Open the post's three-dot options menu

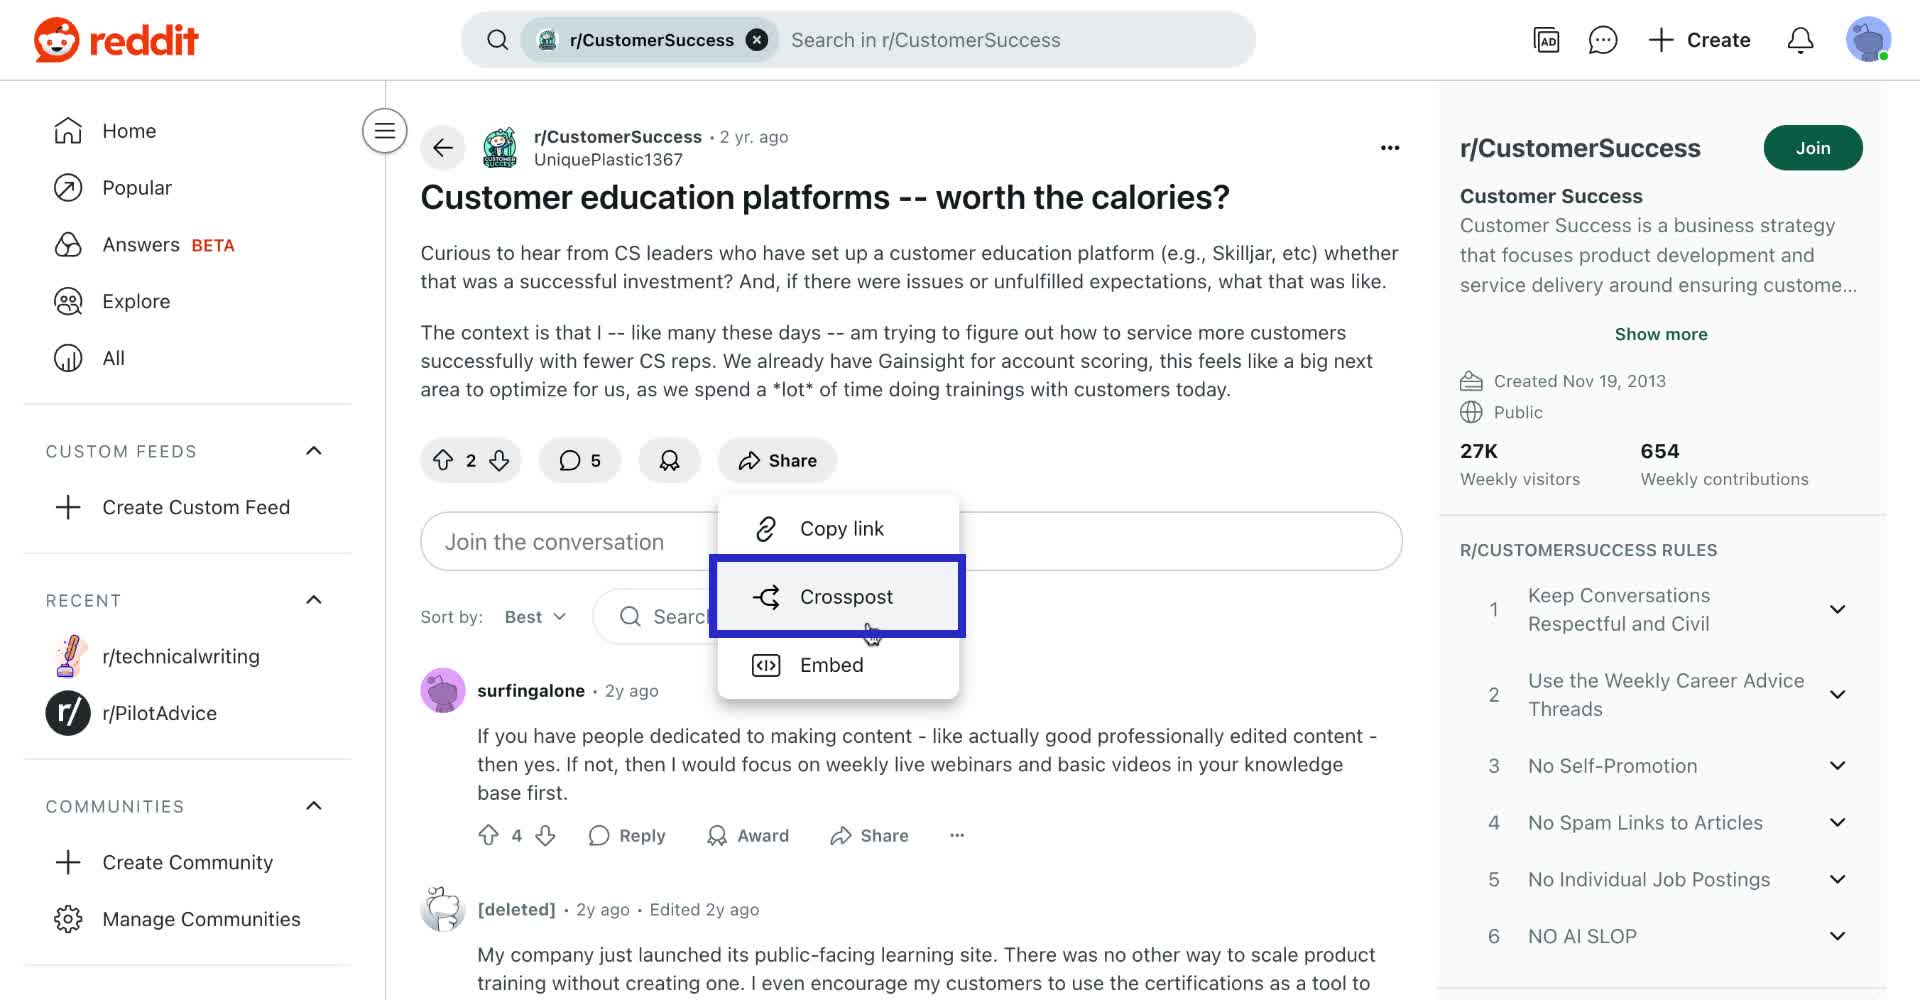coord(1390,148)
